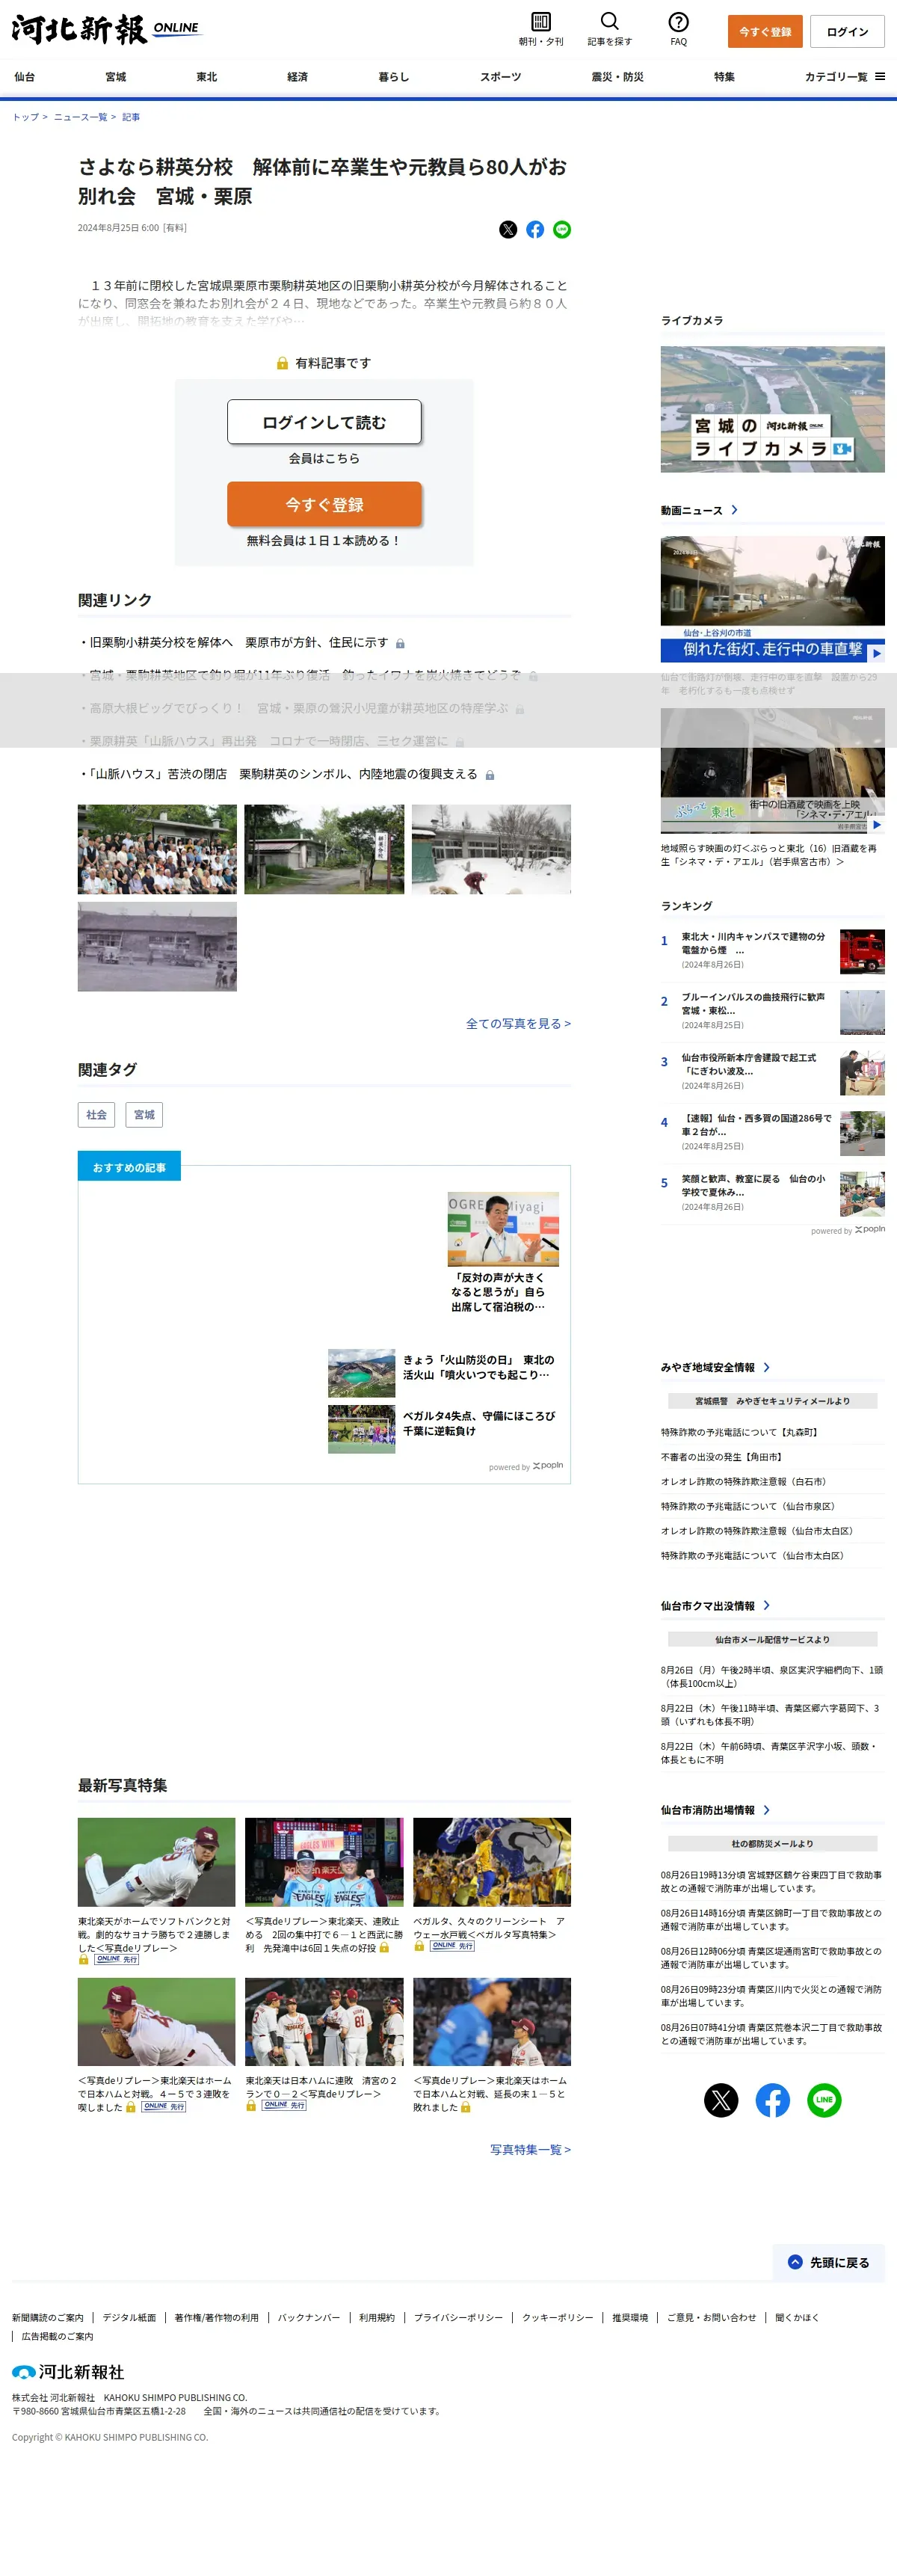The image size is (897, 2576).
Task: Play the 倒れた街灯 video news clip
Action: [x=772, y=598]
